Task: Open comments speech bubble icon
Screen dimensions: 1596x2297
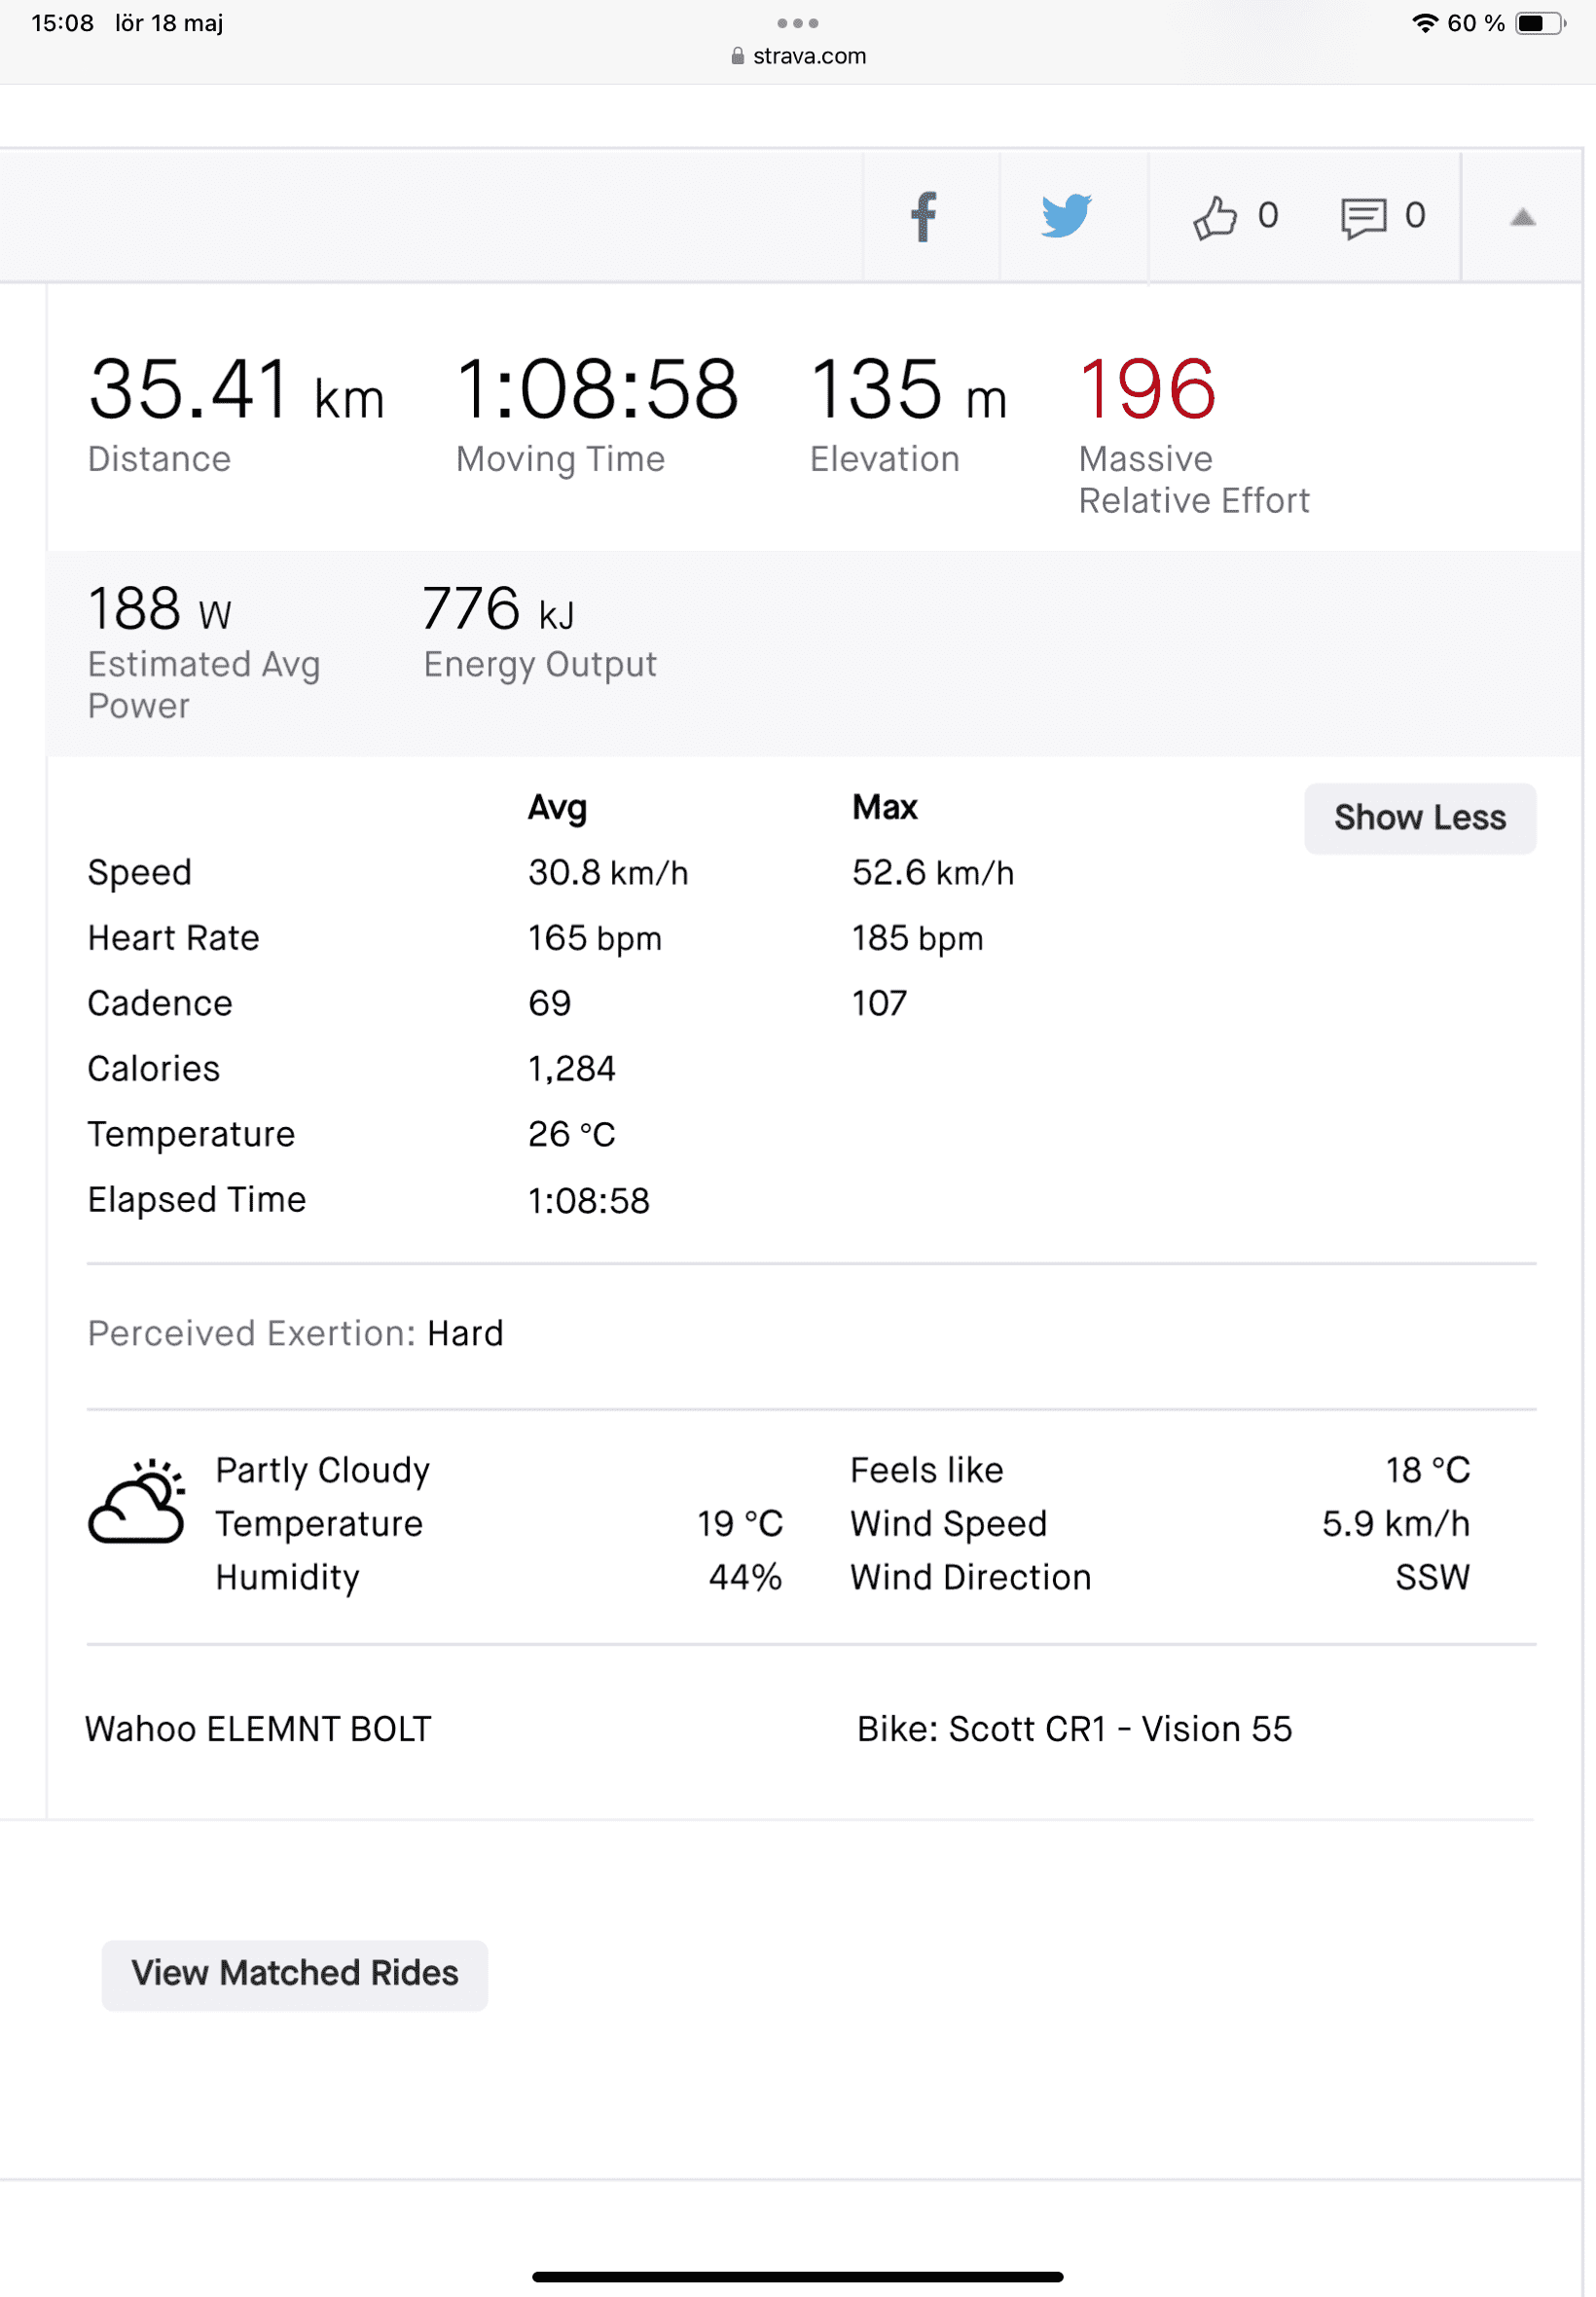Action: [x=1363, y=217]
